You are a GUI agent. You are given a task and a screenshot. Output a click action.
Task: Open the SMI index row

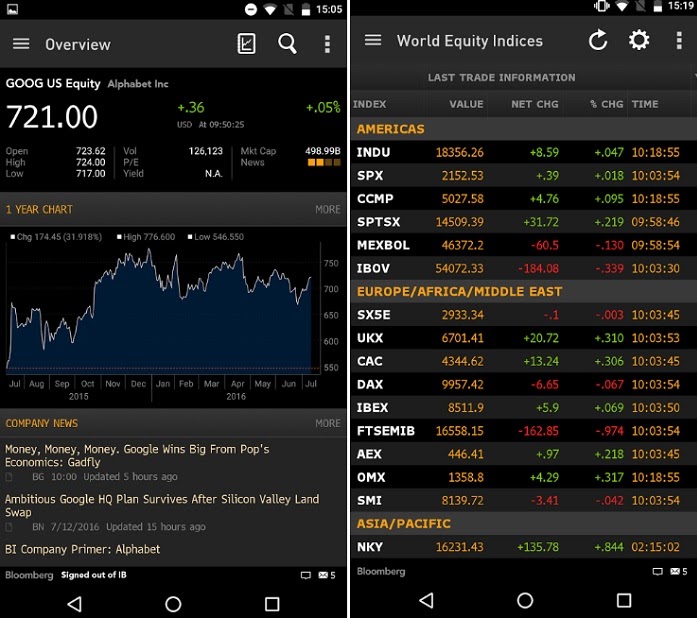point(524,501)
